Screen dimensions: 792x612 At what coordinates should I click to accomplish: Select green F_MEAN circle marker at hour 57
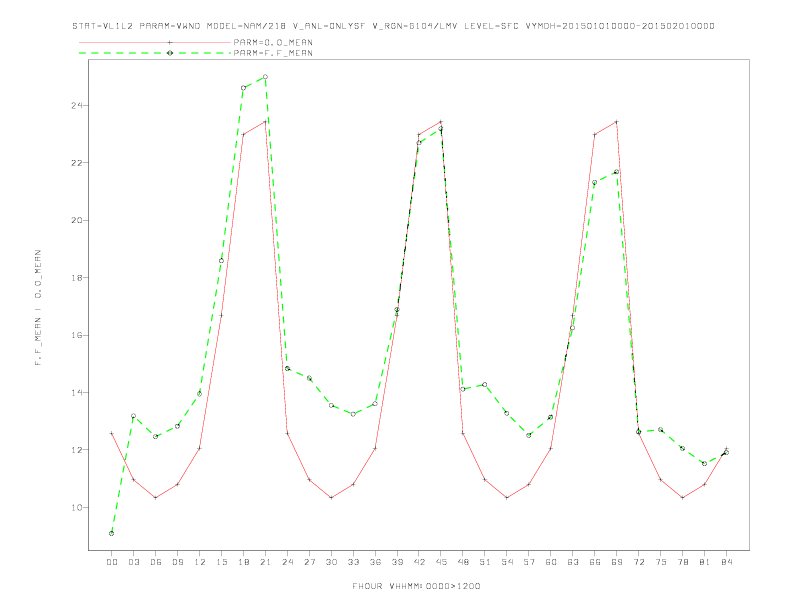529,435
